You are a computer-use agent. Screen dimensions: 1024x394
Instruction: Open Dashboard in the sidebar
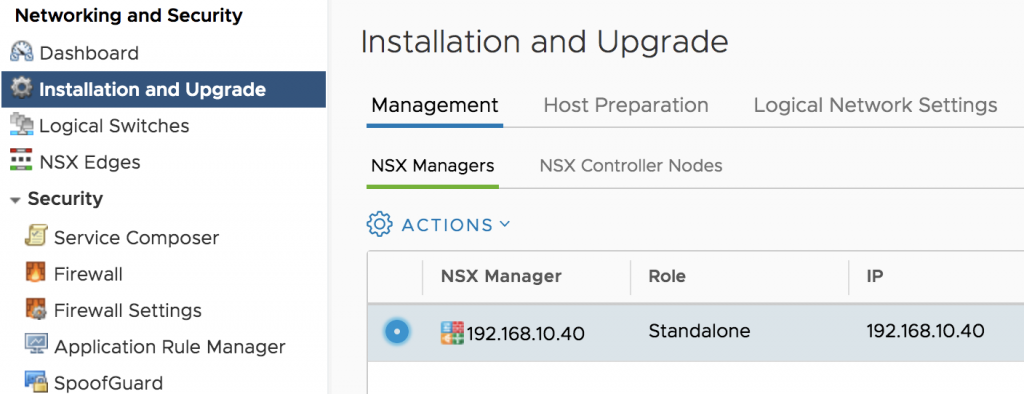tap(89, 53)
